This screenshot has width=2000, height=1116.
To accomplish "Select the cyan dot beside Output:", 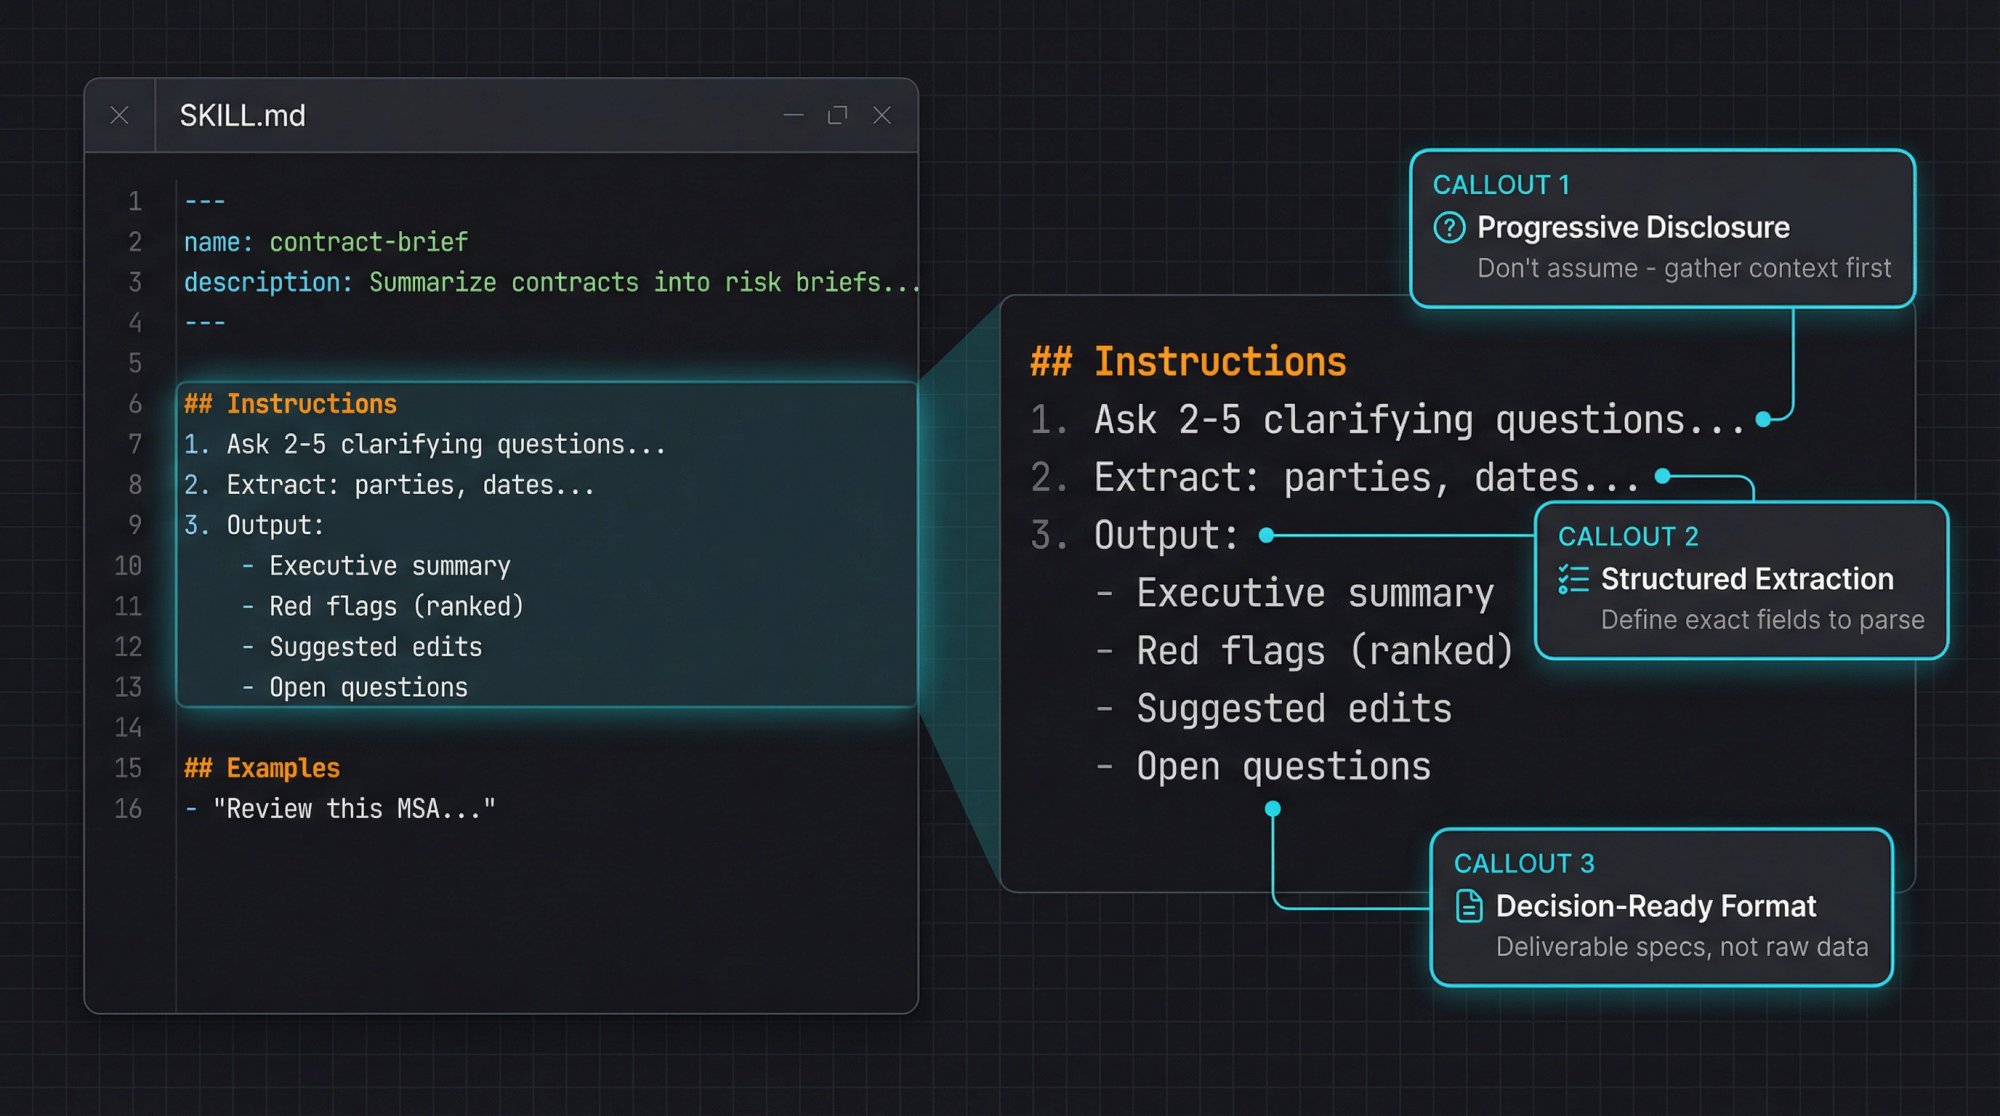I will [x=1267, y=535].
